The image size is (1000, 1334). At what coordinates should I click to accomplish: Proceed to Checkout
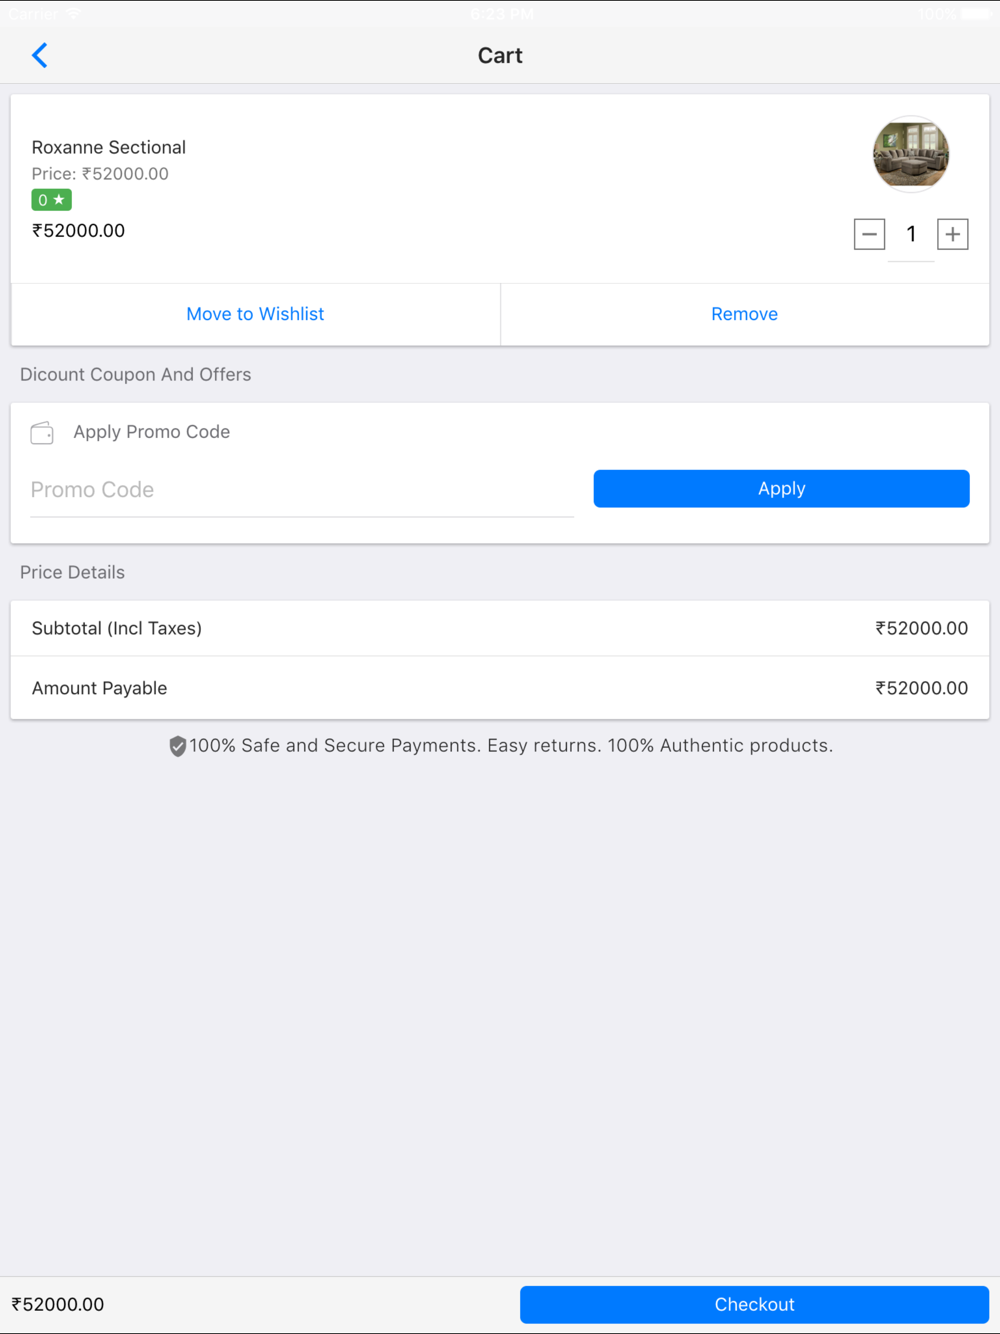click(x=754, y=1304)
